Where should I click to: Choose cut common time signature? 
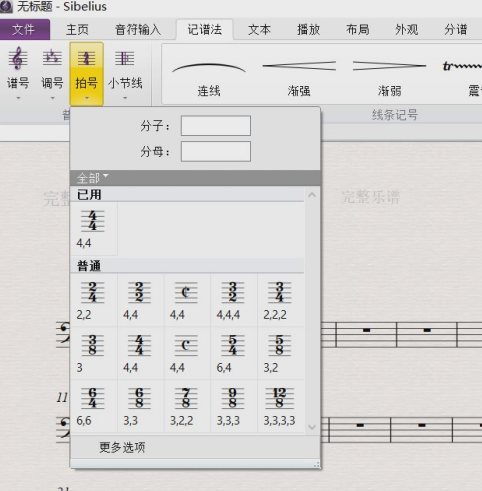[187, 300]
